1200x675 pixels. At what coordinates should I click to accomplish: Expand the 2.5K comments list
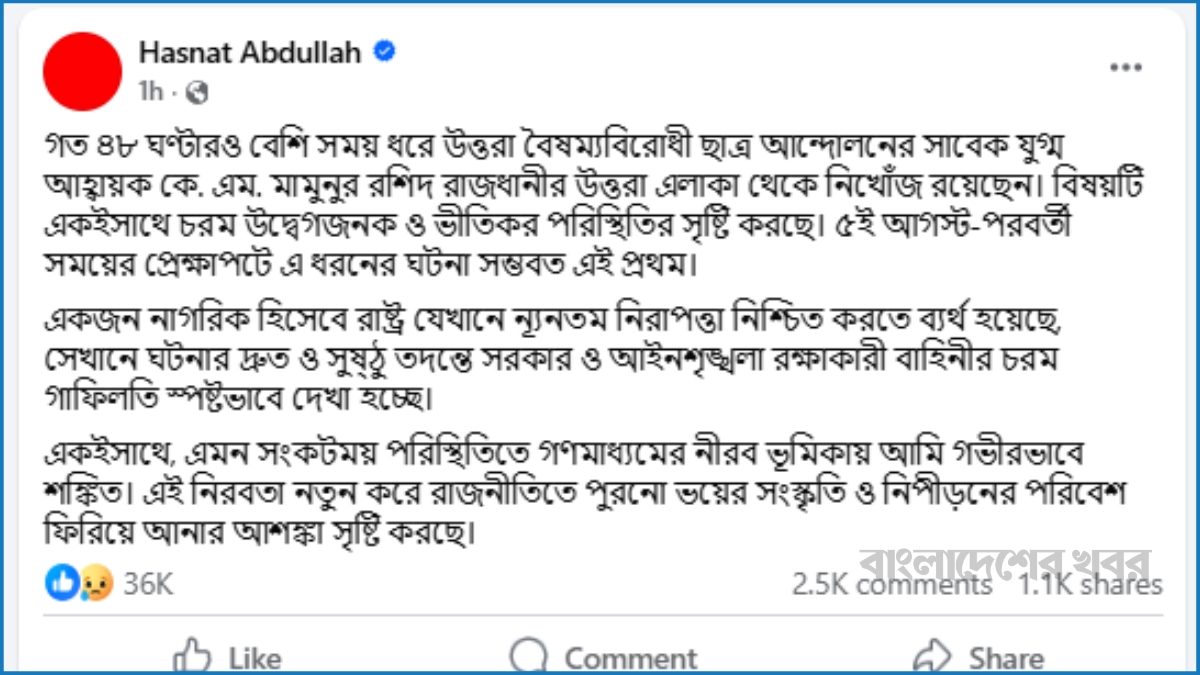pos(892,584)
